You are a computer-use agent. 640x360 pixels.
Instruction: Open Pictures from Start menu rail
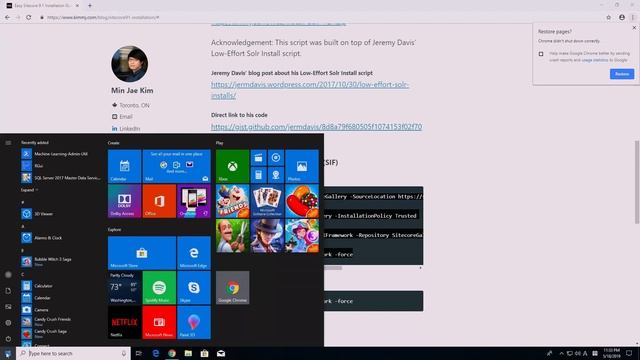point(8,307)
